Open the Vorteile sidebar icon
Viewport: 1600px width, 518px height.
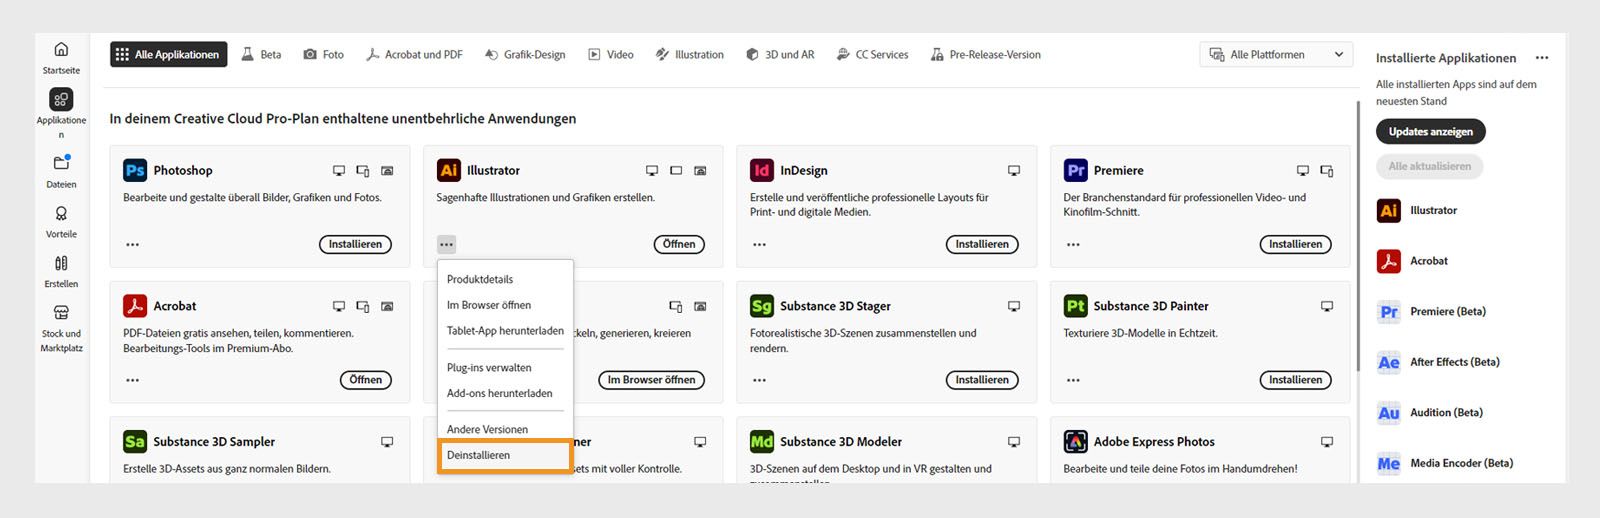pyautogui.click(x=61, y=213)
